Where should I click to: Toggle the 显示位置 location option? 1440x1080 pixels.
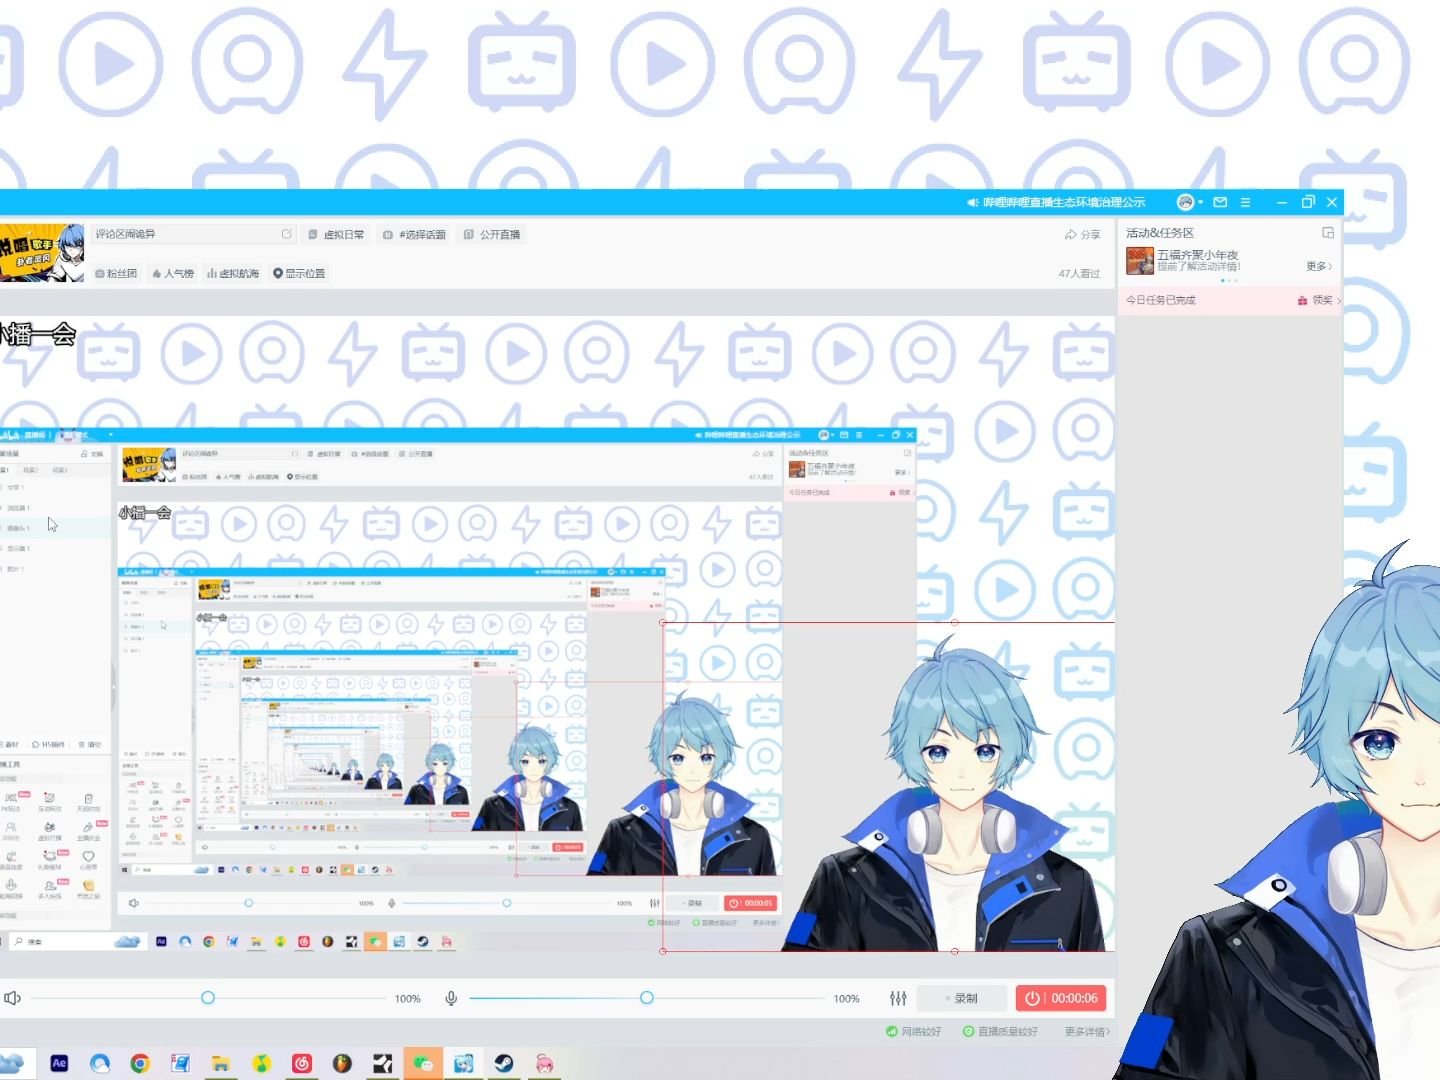(x=299, y=273)
